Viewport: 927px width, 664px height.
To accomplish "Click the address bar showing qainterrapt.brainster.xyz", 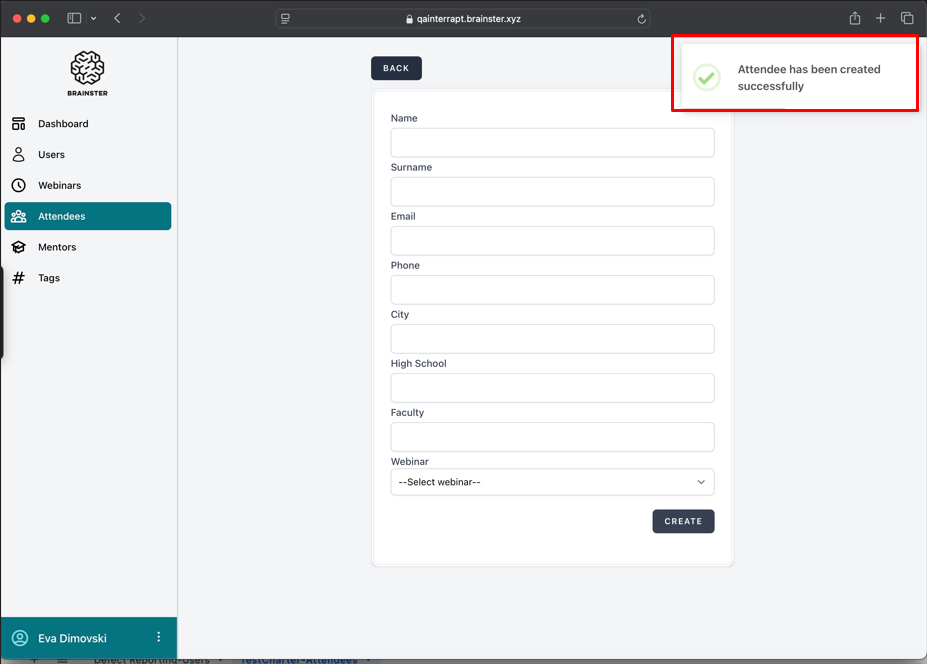I will [x=462, y=18].
